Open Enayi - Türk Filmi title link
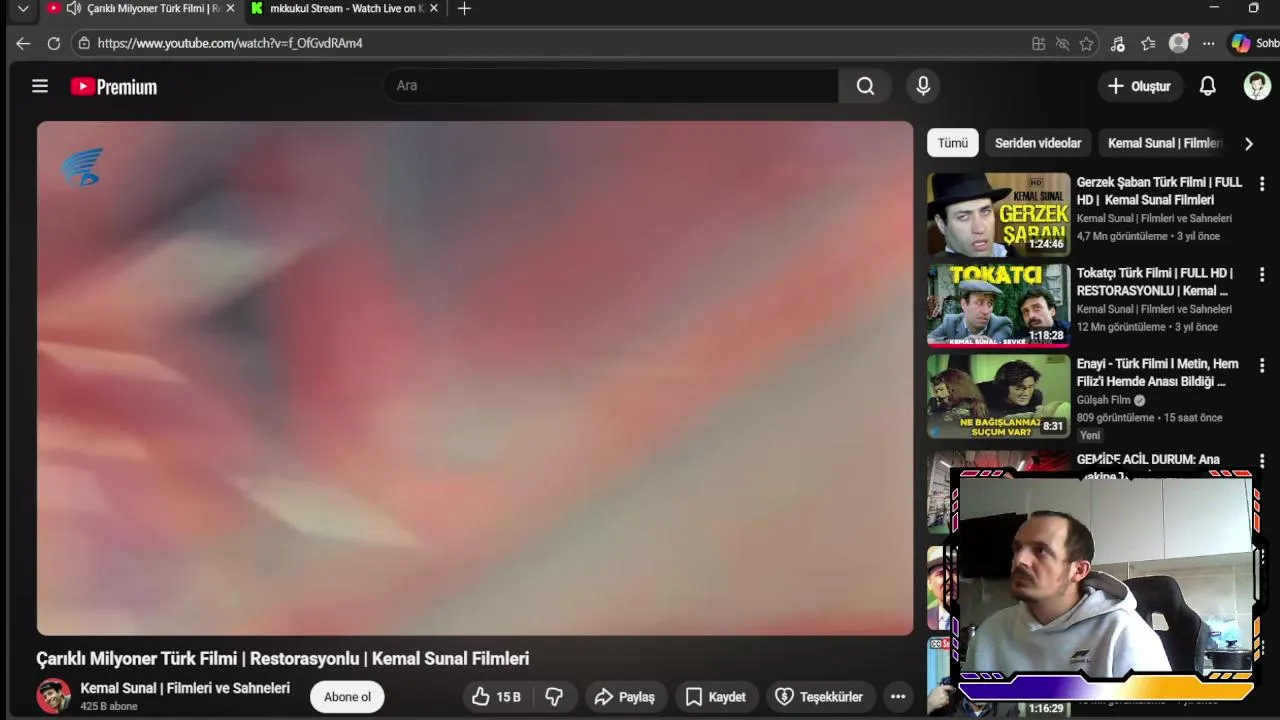The image size is (1280, 720). point(1158,373)
